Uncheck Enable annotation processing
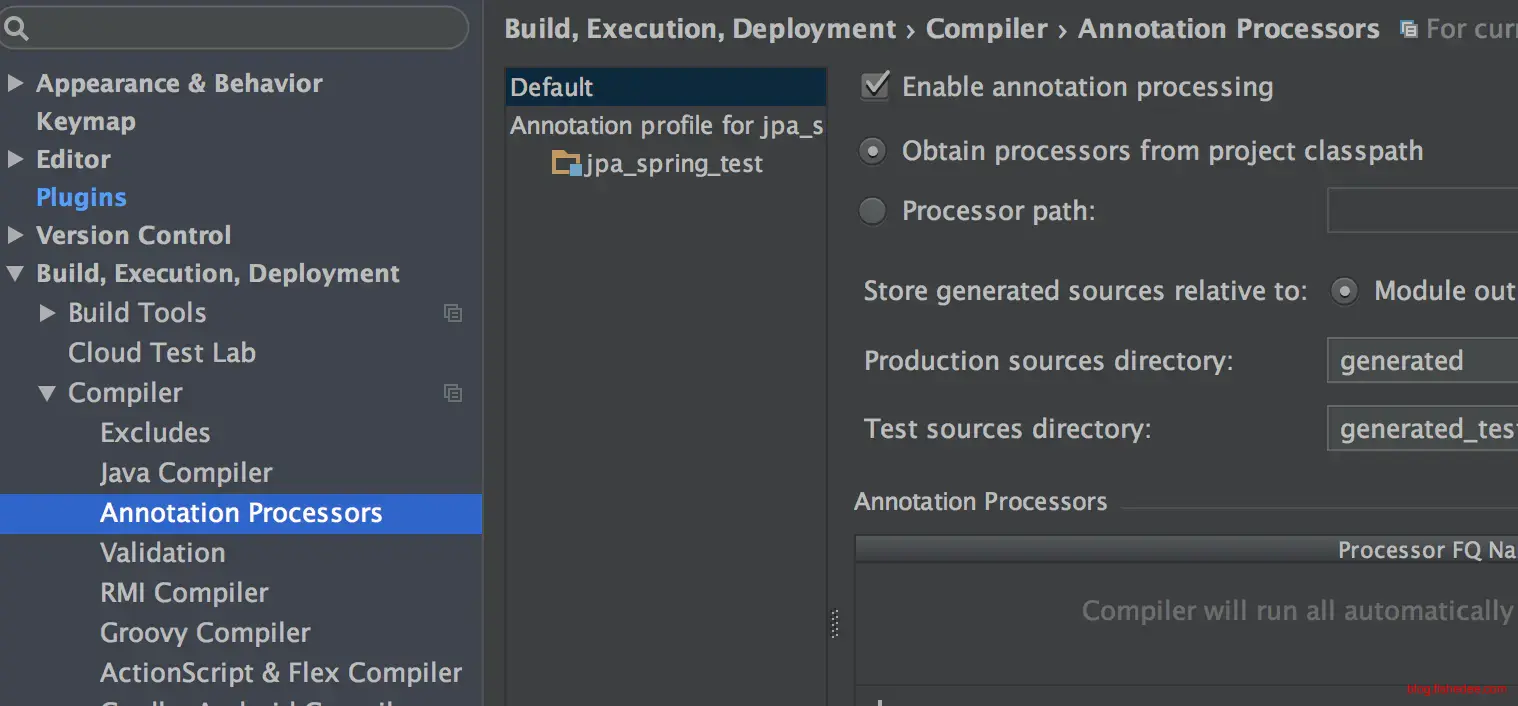 875,87
